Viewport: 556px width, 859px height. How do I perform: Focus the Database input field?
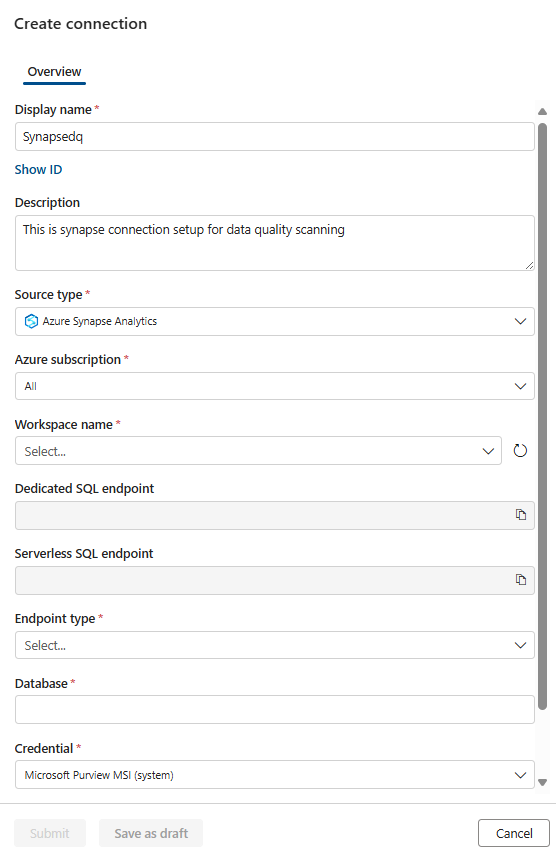[x=274, y=710]
